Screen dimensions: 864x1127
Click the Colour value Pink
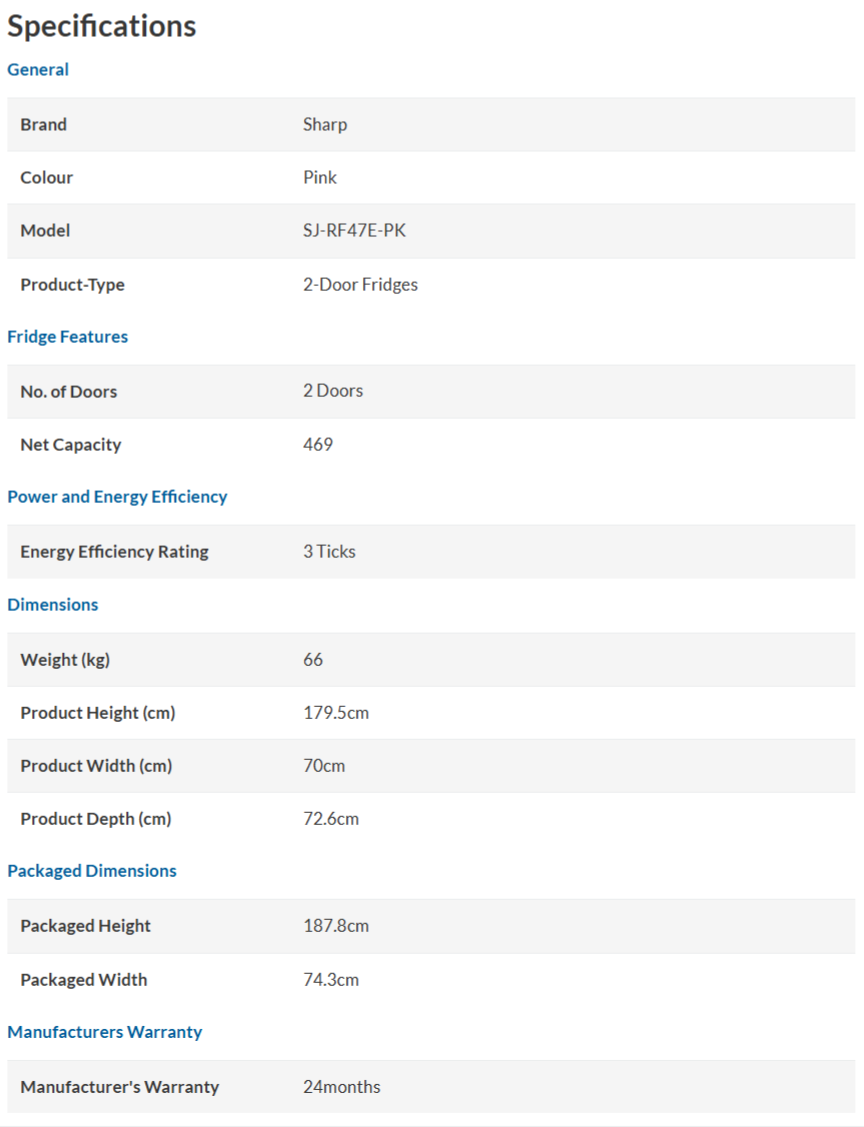point(320,178)
